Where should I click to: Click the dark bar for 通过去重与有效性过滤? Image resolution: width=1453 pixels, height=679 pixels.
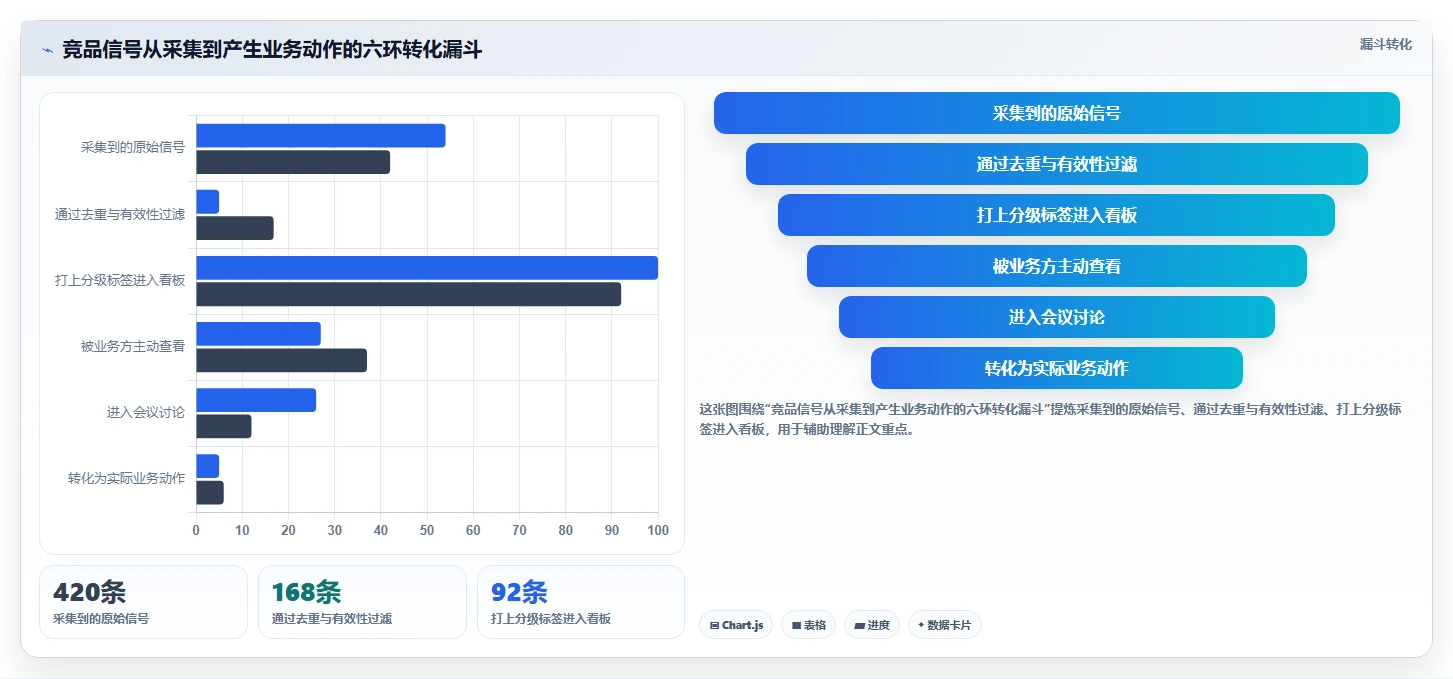tap(234, 228)
